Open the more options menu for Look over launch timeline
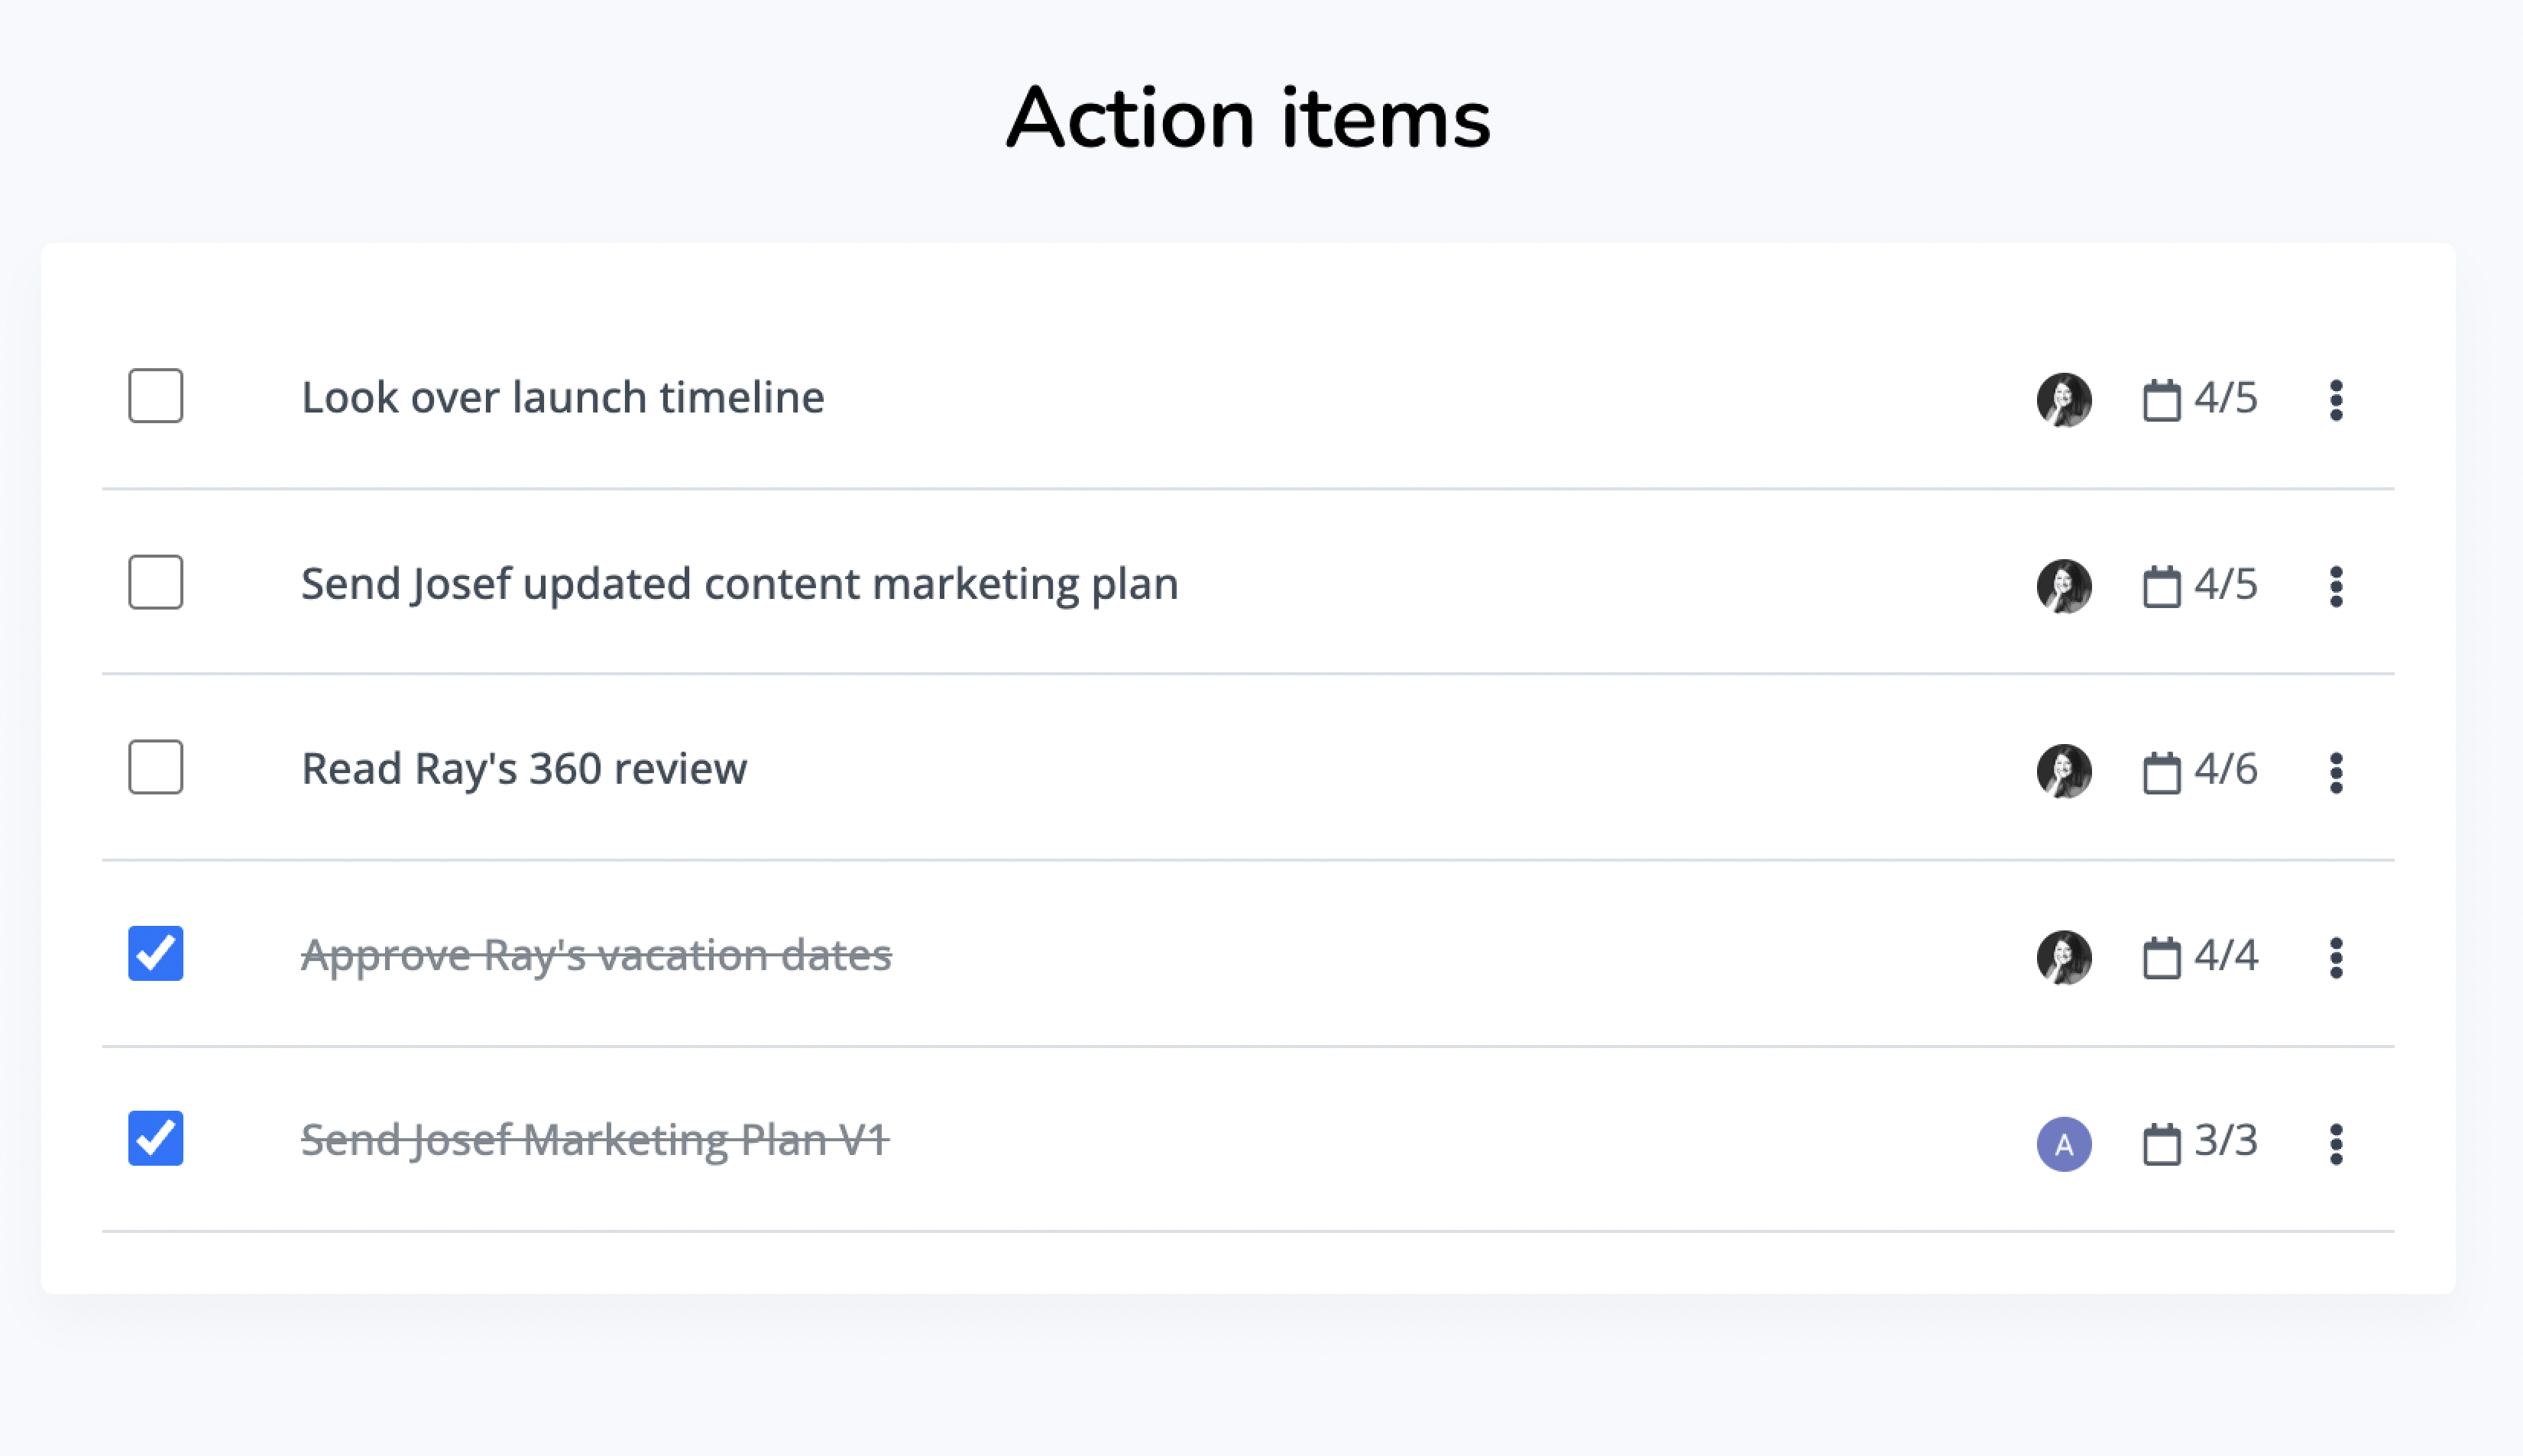The image size is (2523, 1456). coord(2335,400)
